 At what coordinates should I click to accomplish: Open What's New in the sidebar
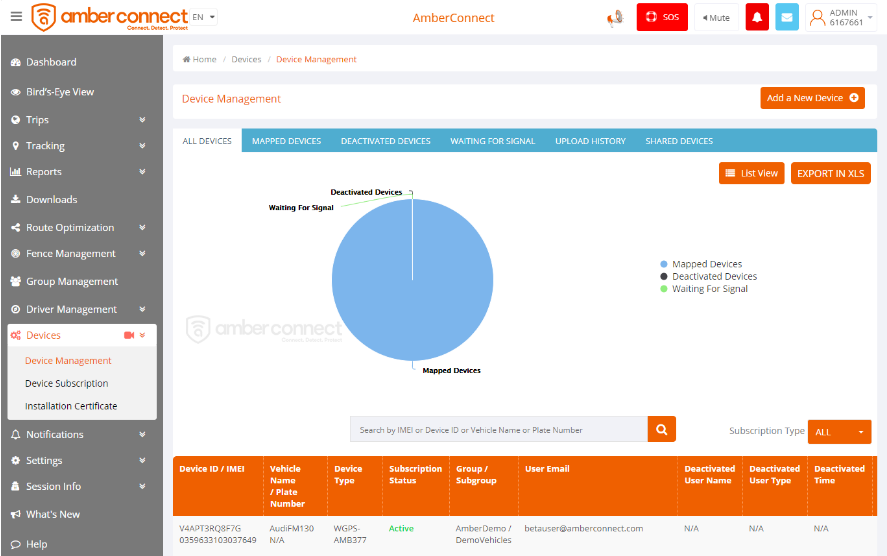click(x=53, y=515)
